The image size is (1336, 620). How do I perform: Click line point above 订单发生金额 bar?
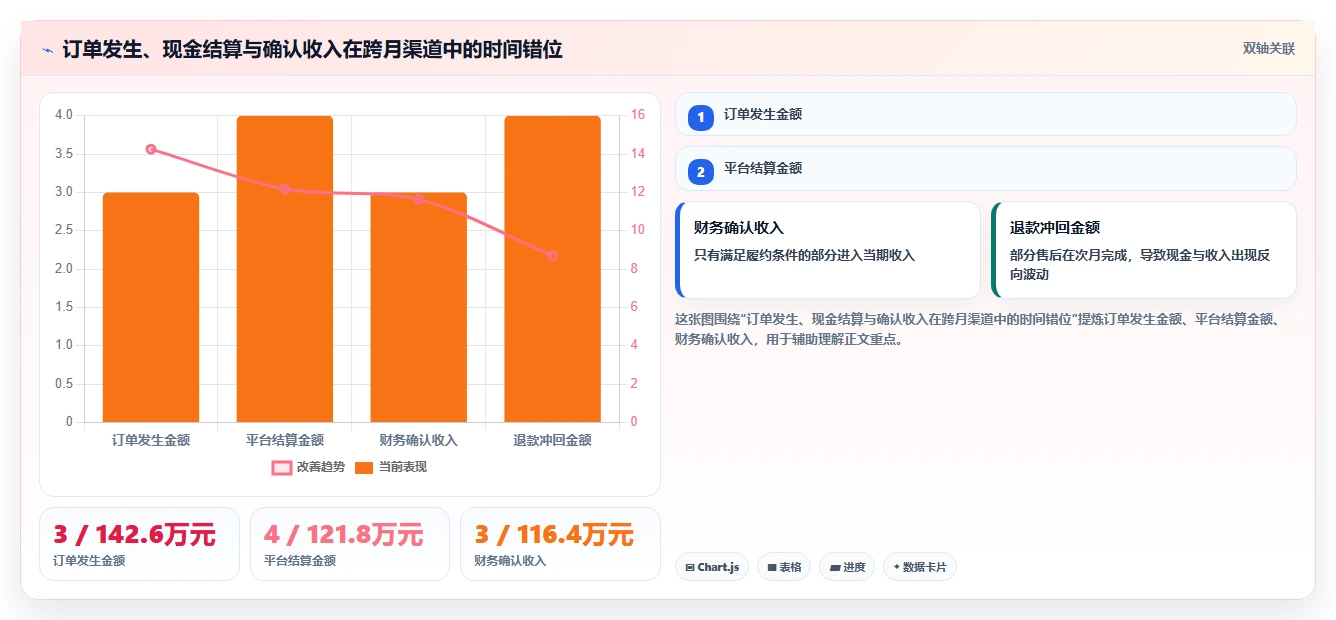[x=151, y=149]
